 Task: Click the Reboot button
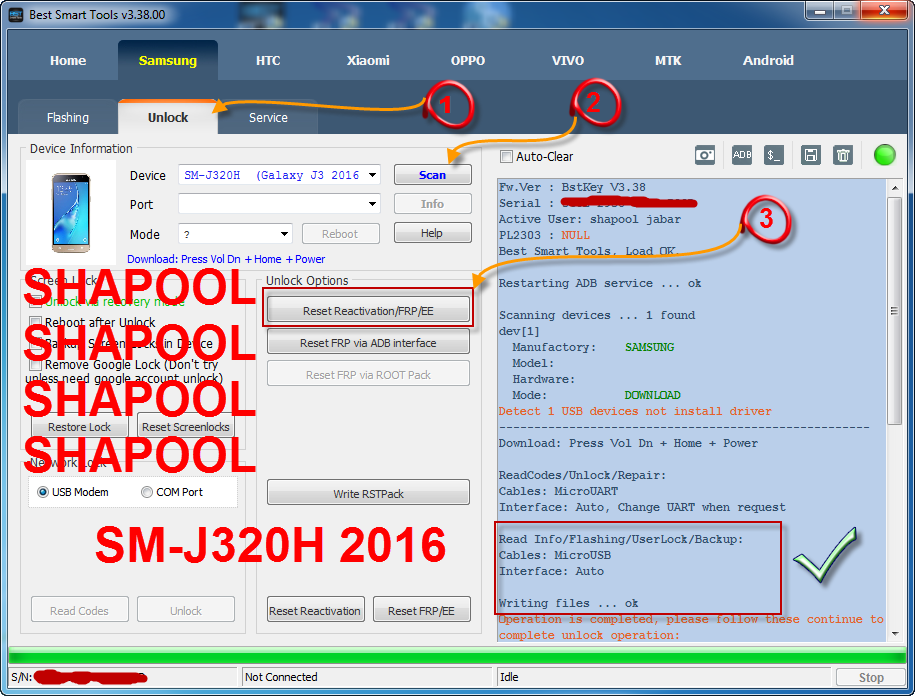tap(340, 233)
